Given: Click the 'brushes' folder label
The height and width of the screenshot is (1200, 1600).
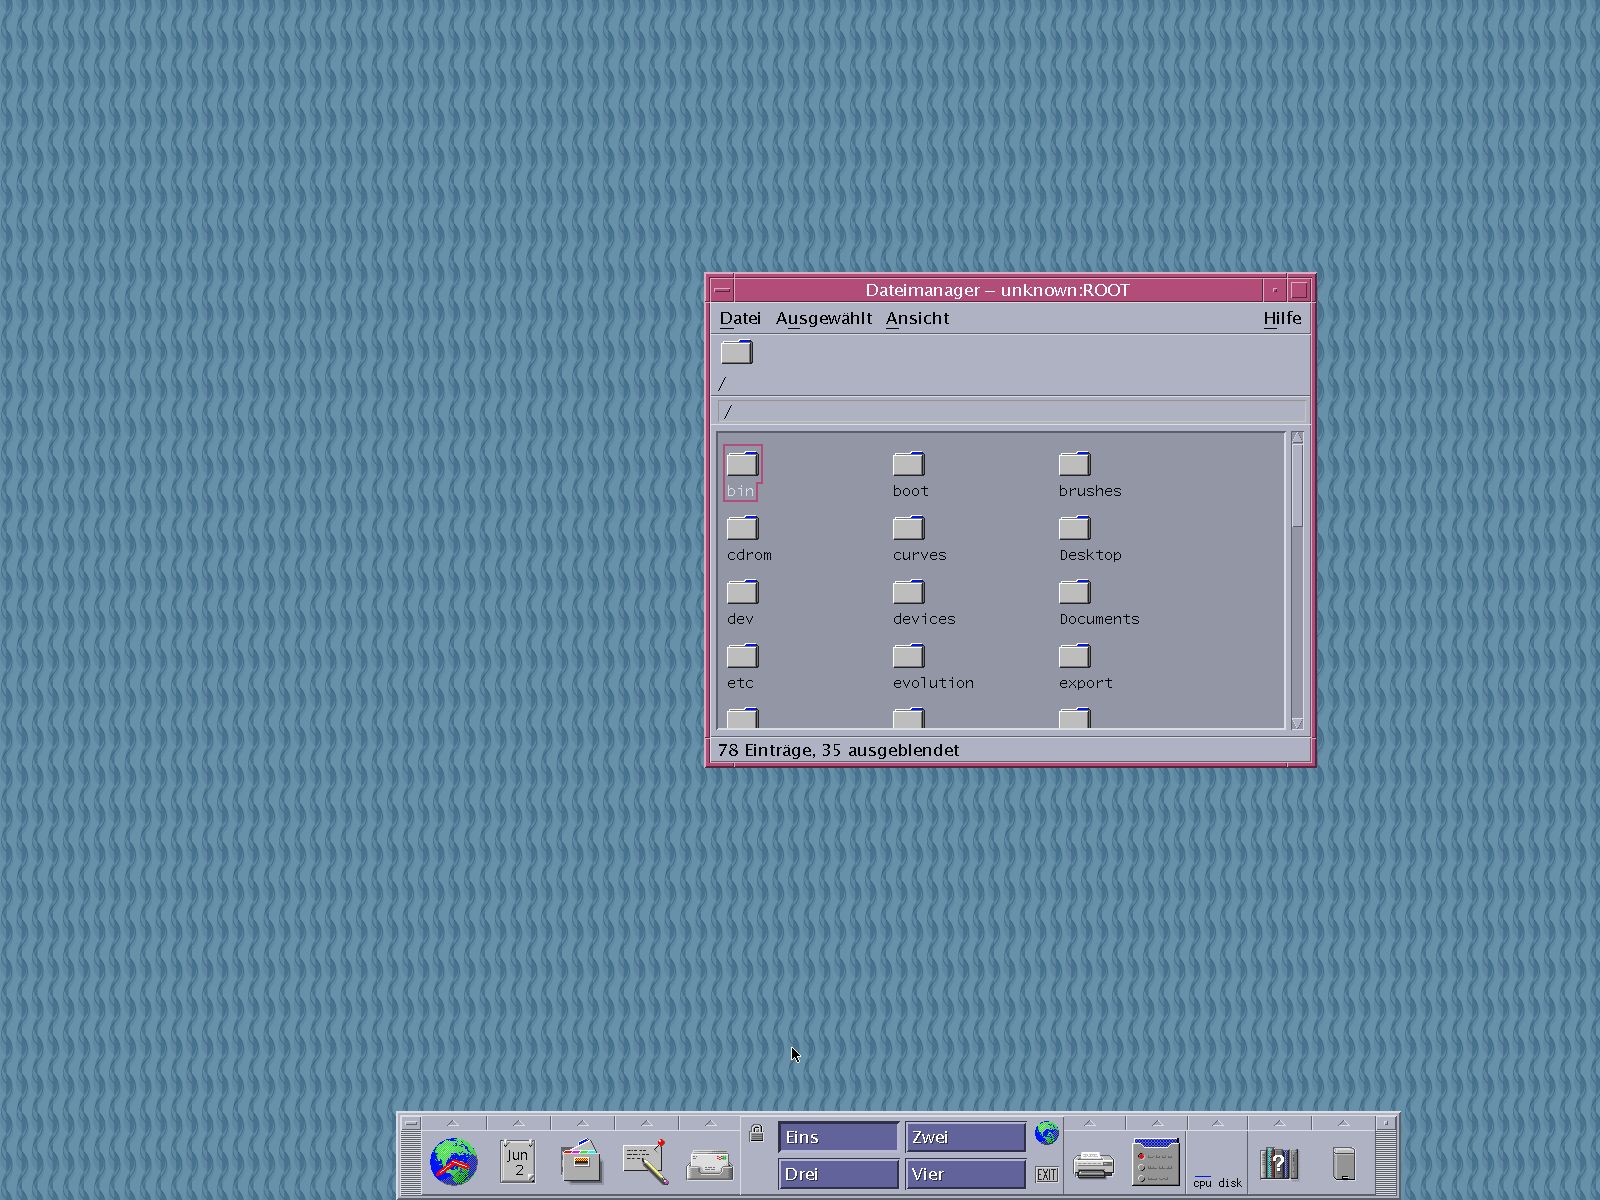Looking at the screenshot, I should click(1090, 491).
